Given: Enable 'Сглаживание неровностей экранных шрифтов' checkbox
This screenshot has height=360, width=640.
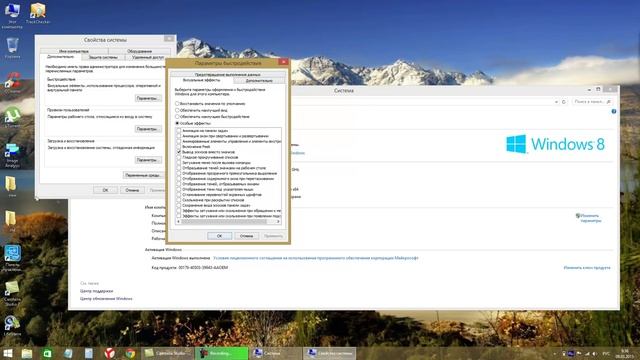Looking at the screenshot, I should click(178, 195).
